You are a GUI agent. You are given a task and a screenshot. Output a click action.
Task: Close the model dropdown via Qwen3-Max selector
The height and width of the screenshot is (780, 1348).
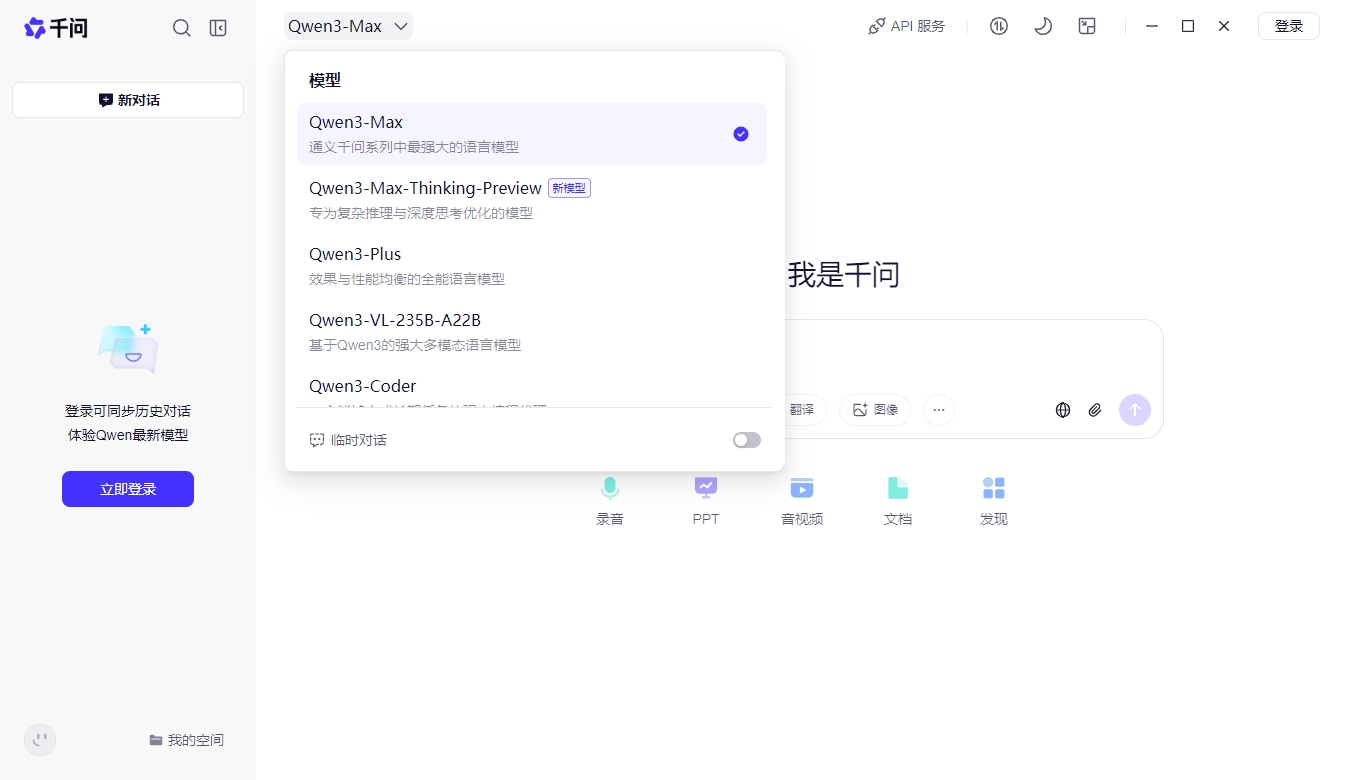[x=347, y=26]
